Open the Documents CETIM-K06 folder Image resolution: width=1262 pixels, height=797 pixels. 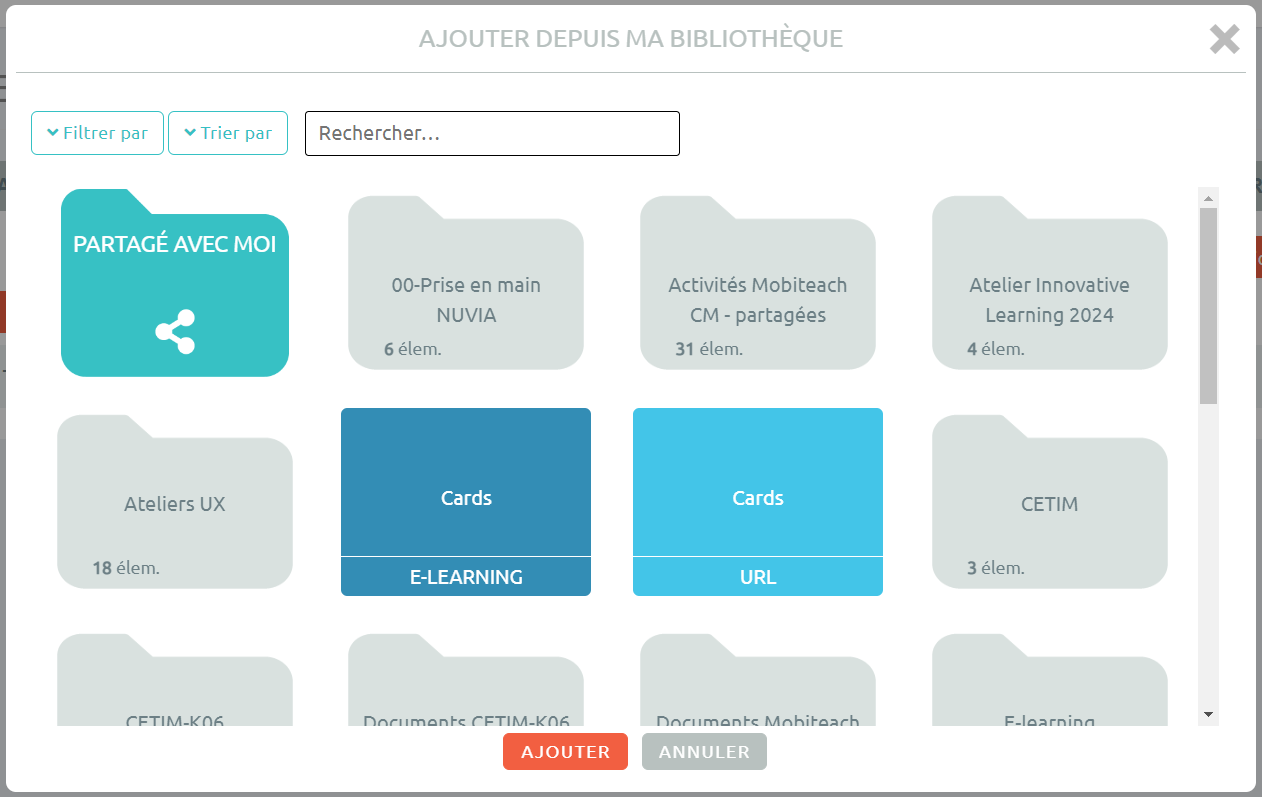466,680
